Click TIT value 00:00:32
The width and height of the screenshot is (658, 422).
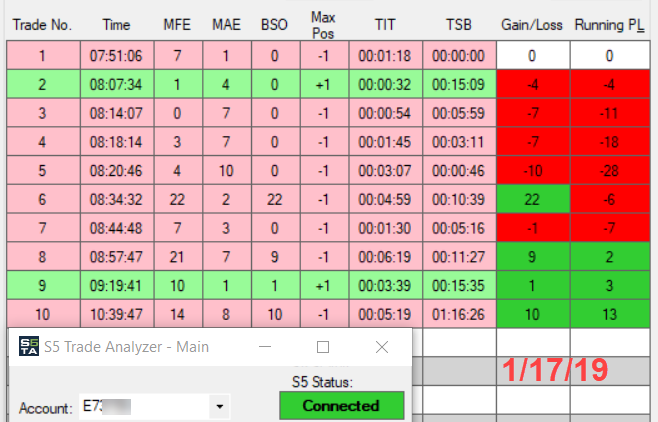[386, 84]
